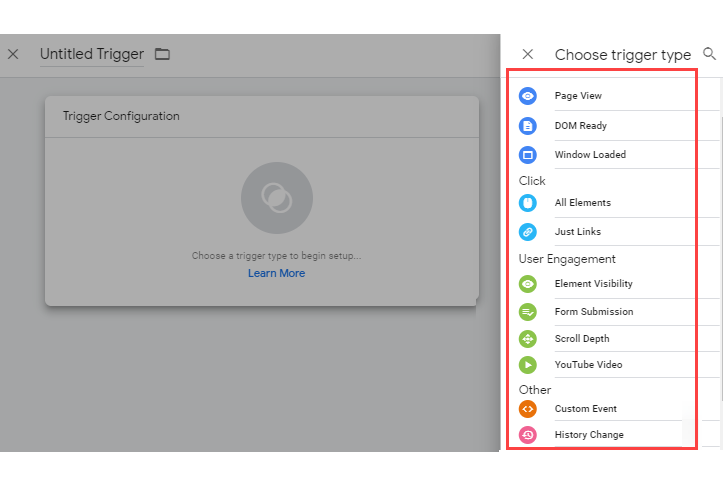The image size is (727, 486).
Task: Click the Window Loaded icon
Action: 528,155
